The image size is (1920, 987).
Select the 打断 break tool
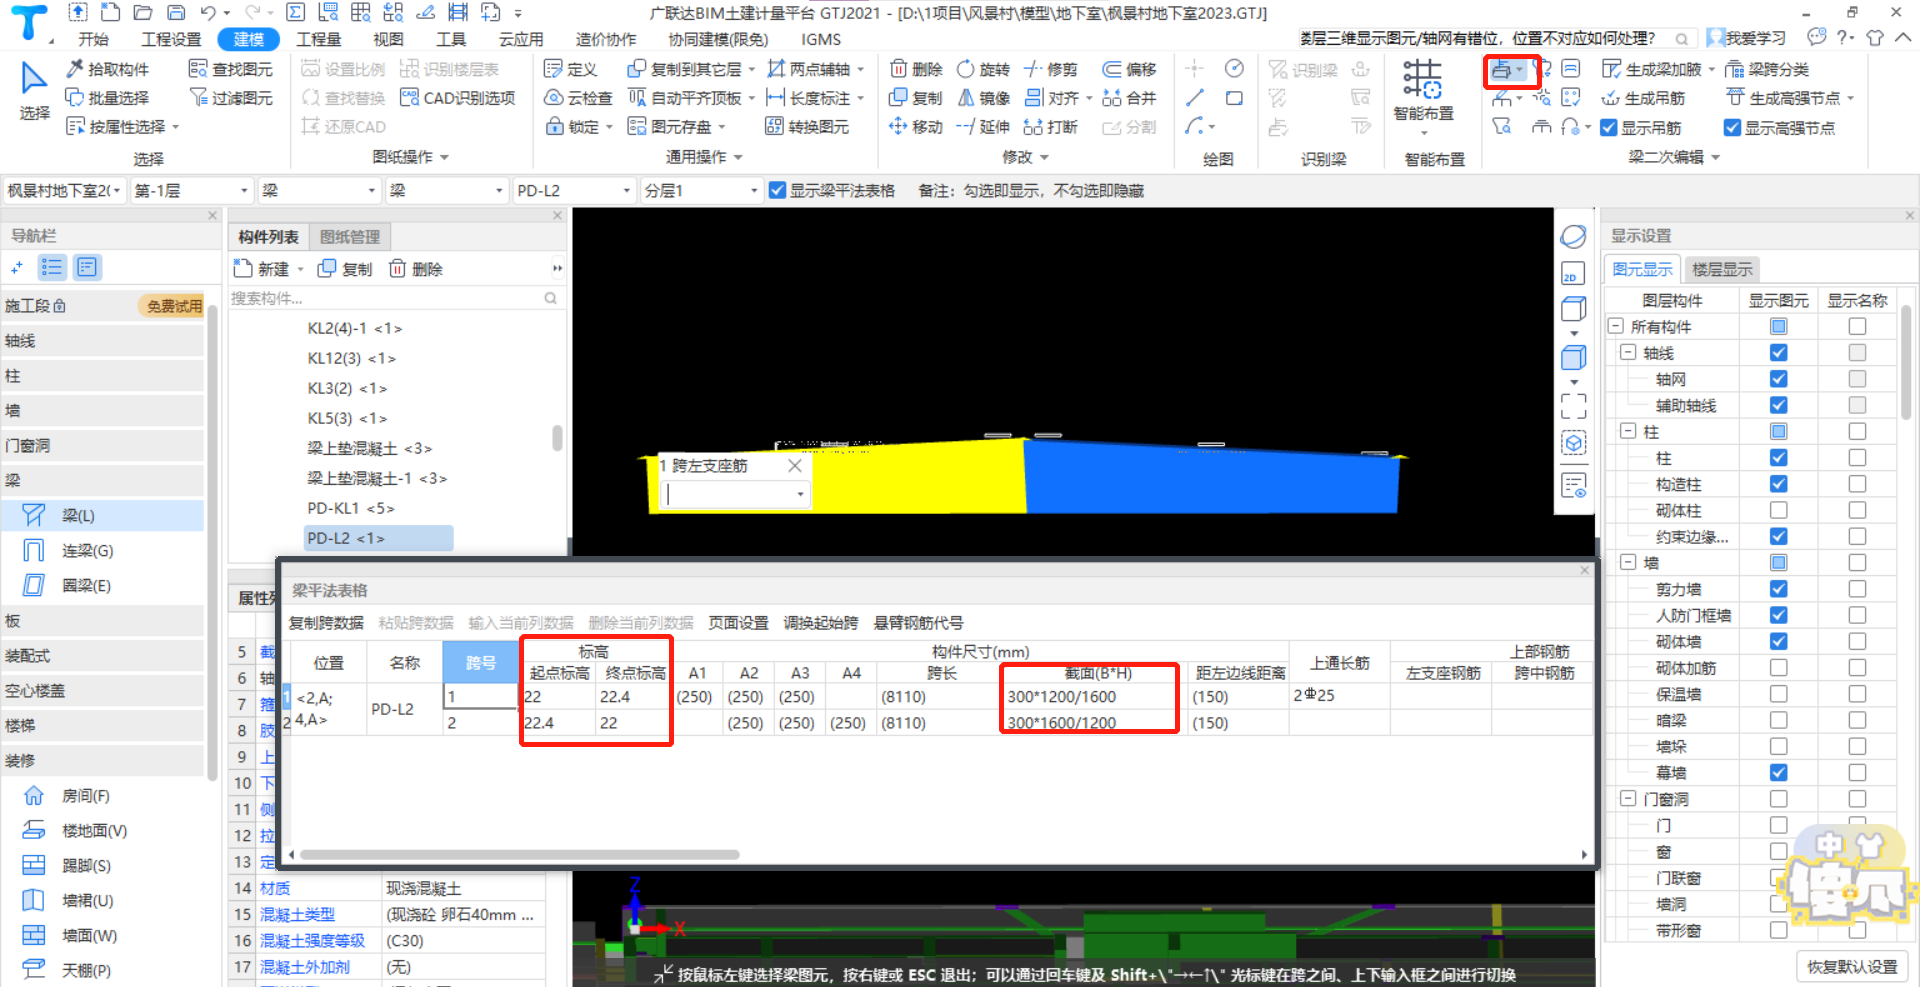coord(1051,127)
